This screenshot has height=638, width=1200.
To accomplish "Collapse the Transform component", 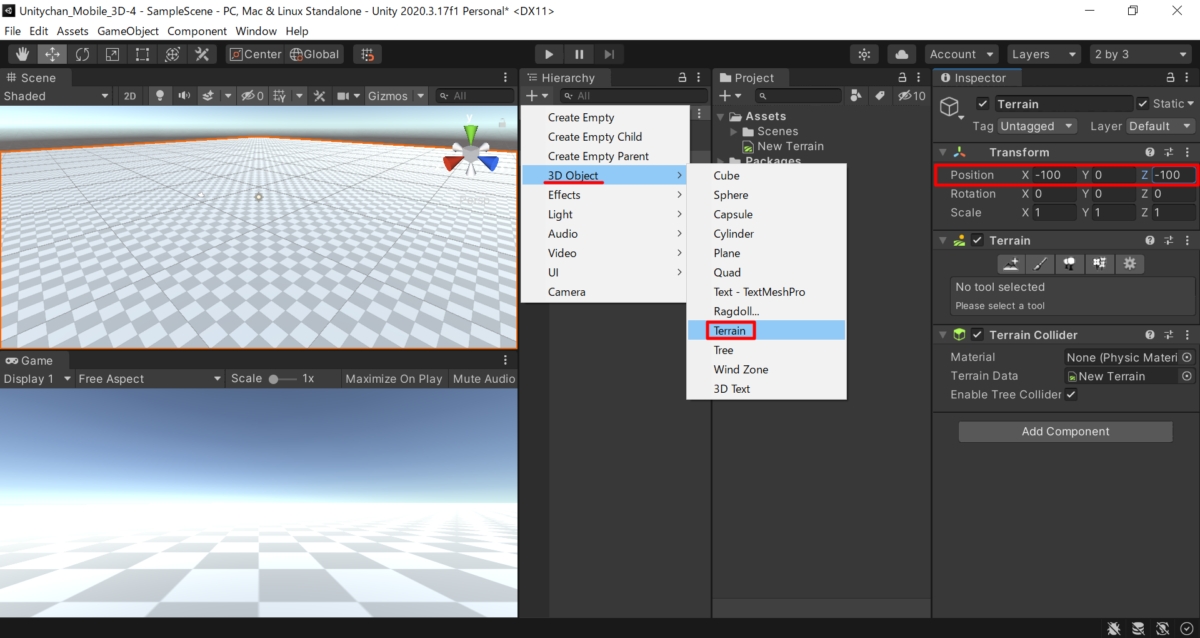I will [941, 152].
